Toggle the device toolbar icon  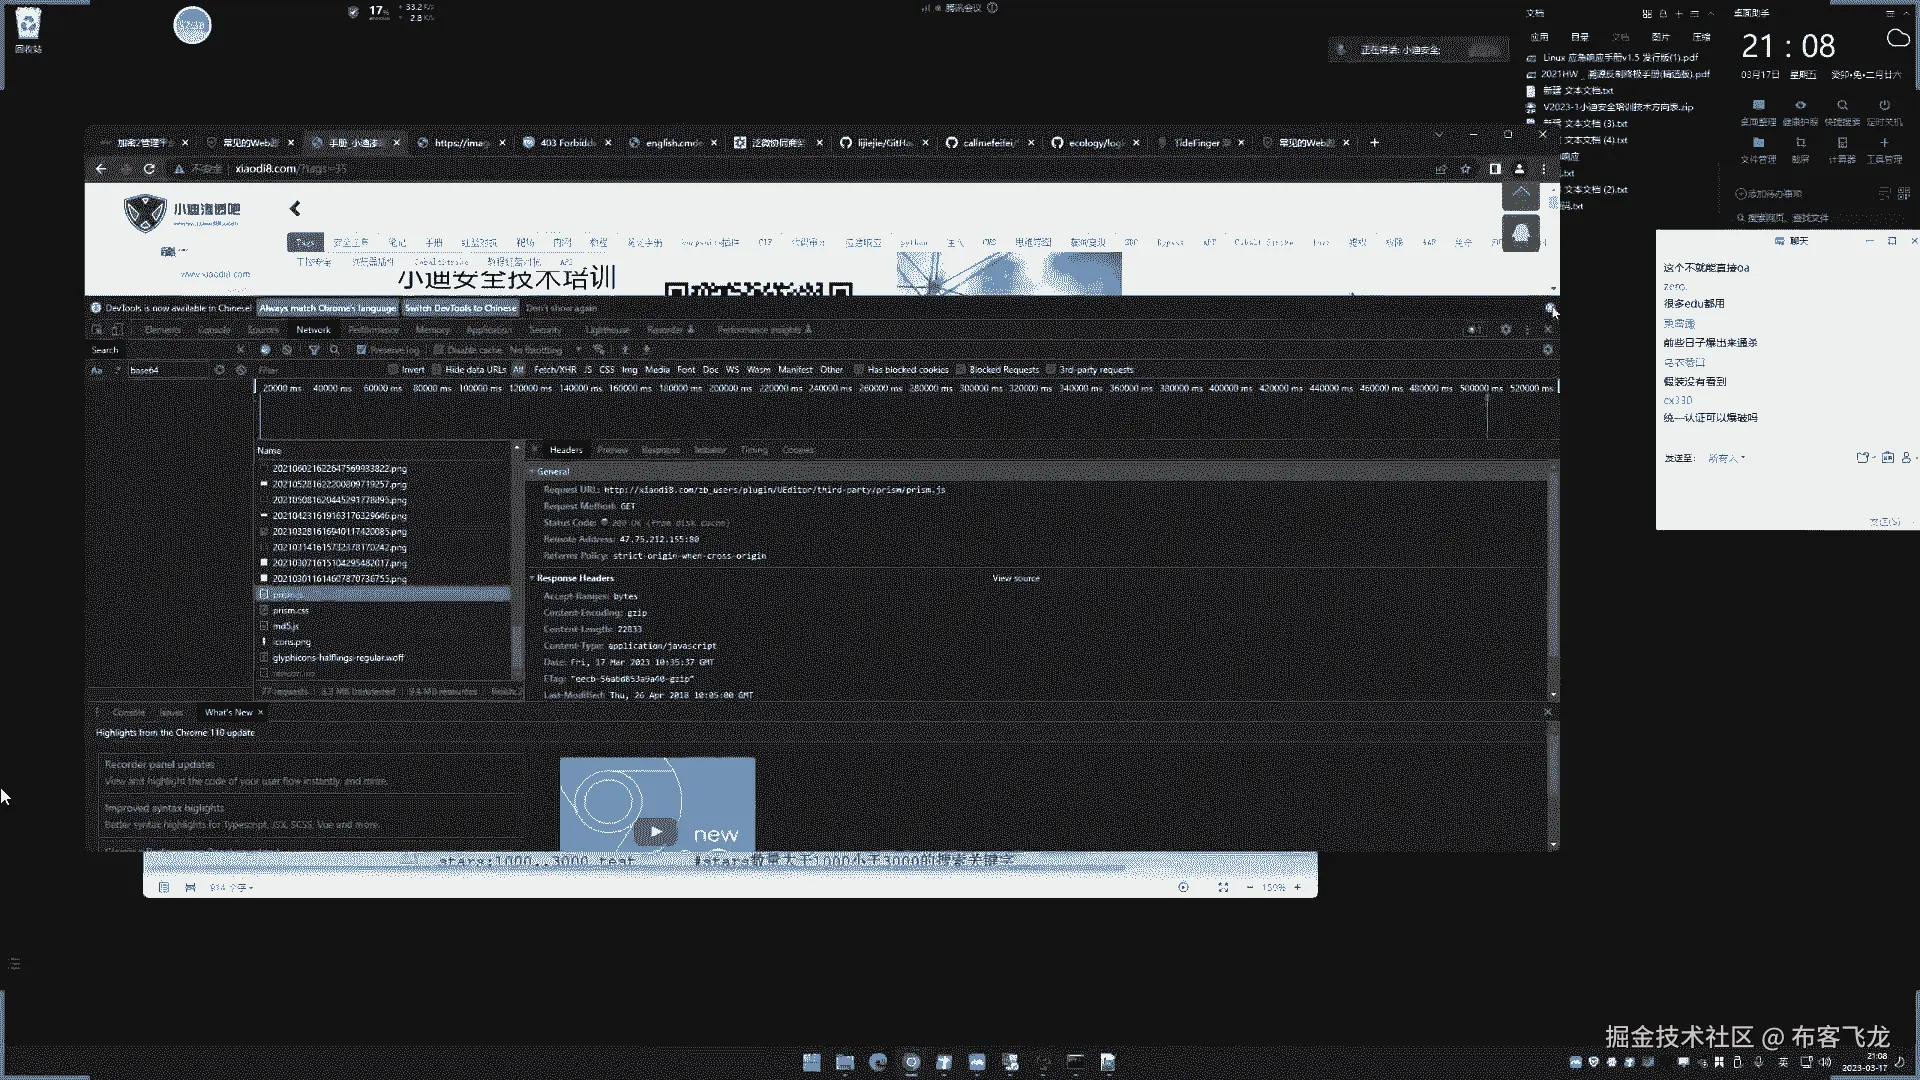(x=117, y=329)
